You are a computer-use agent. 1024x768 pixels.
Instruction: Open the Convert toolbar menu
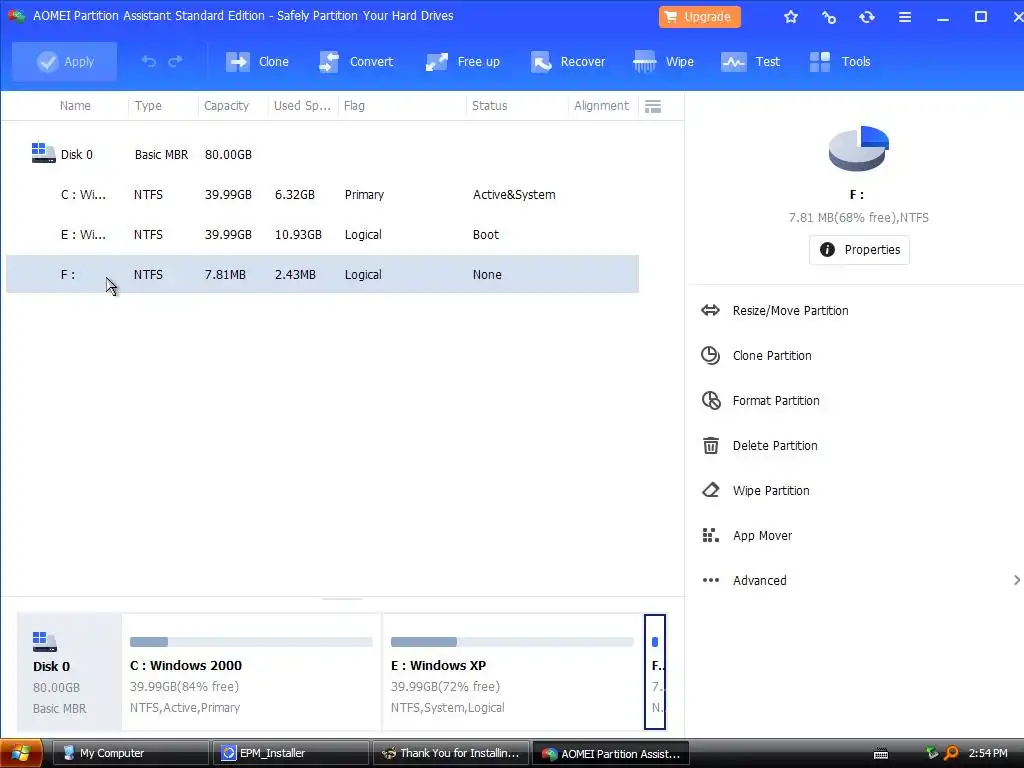point(356,61)
